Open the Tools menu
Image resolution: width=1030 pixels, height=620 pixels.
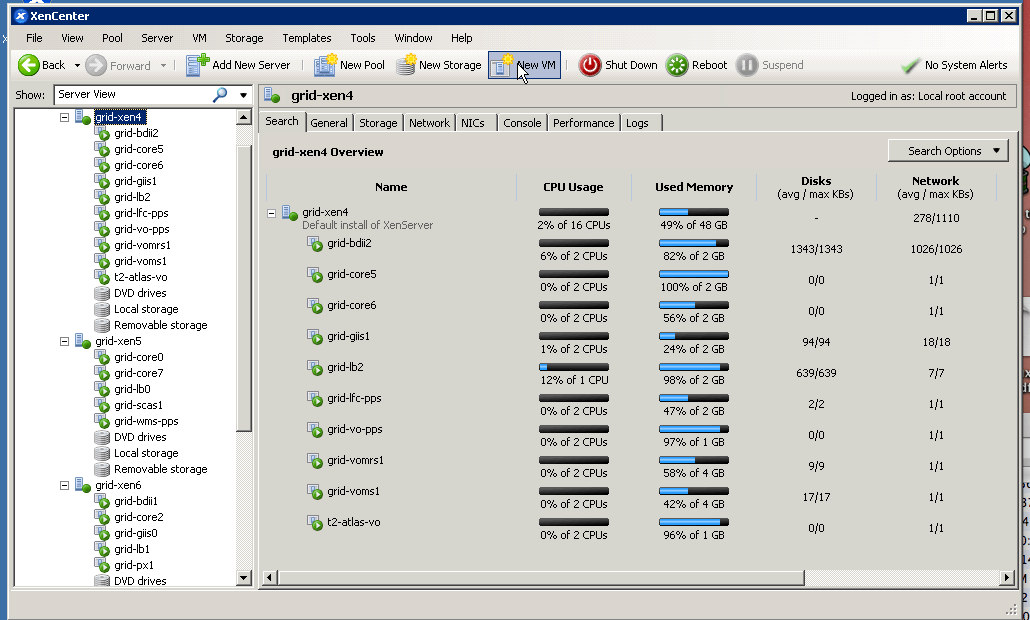tap(363, 38)
